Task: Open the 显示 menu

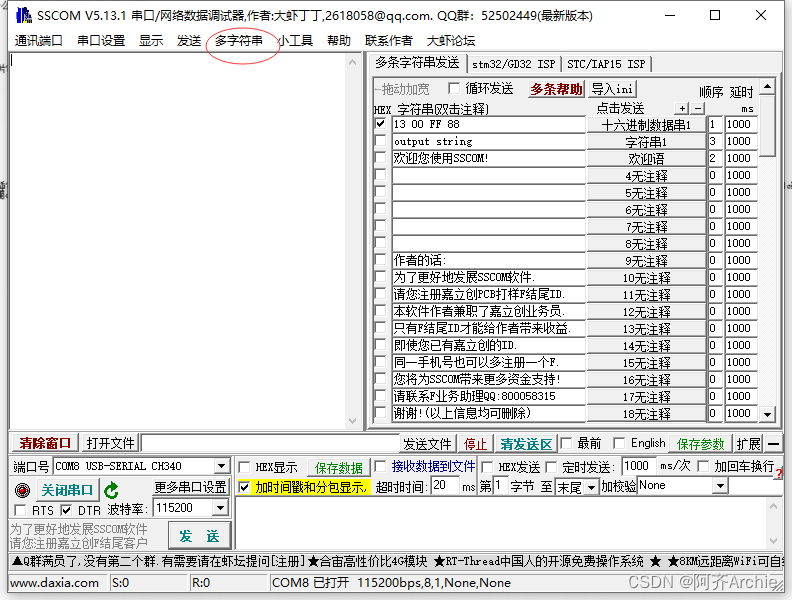Action: (x=151, y=40)
